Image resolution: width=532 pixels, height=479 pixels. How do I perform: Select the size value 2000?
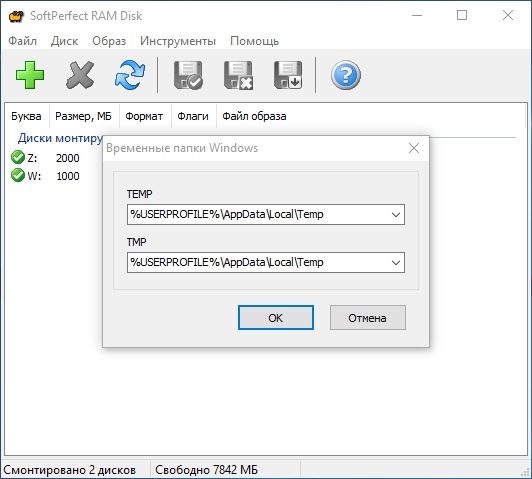(68, 158)
